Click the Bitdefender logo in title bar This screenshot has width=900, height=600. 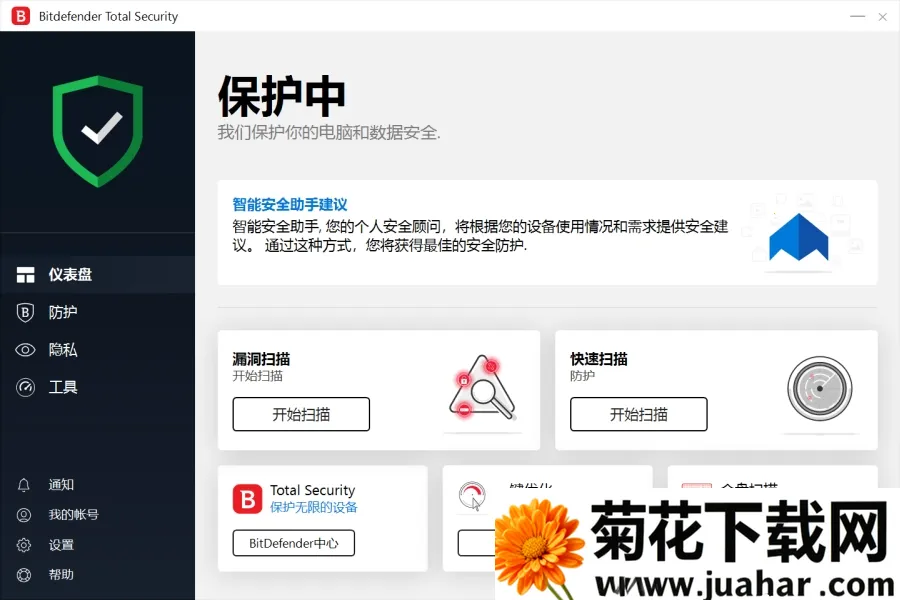pos(20,16)
